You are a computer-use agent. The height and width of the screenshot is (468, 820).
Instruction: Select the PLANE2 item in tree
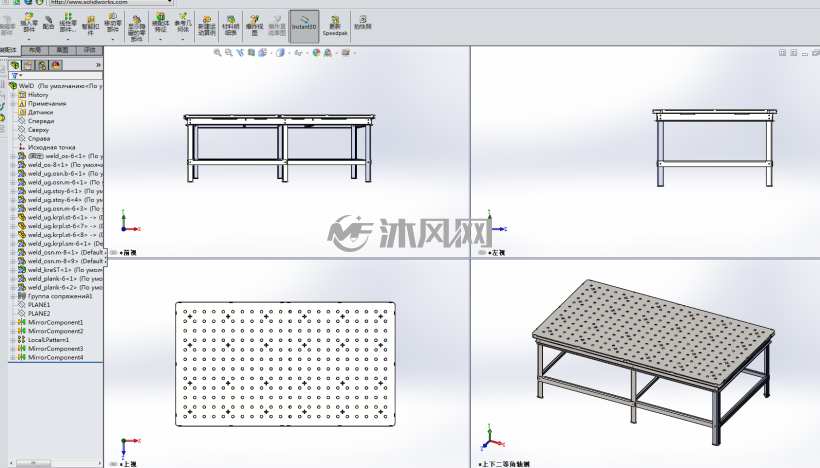coord(39,314)
